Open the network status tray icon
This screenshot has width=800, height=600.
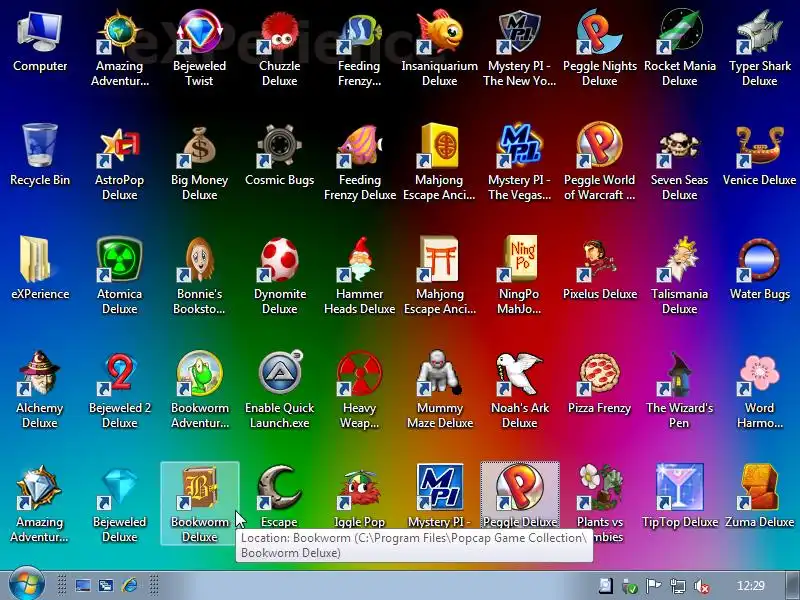point(678,586)
